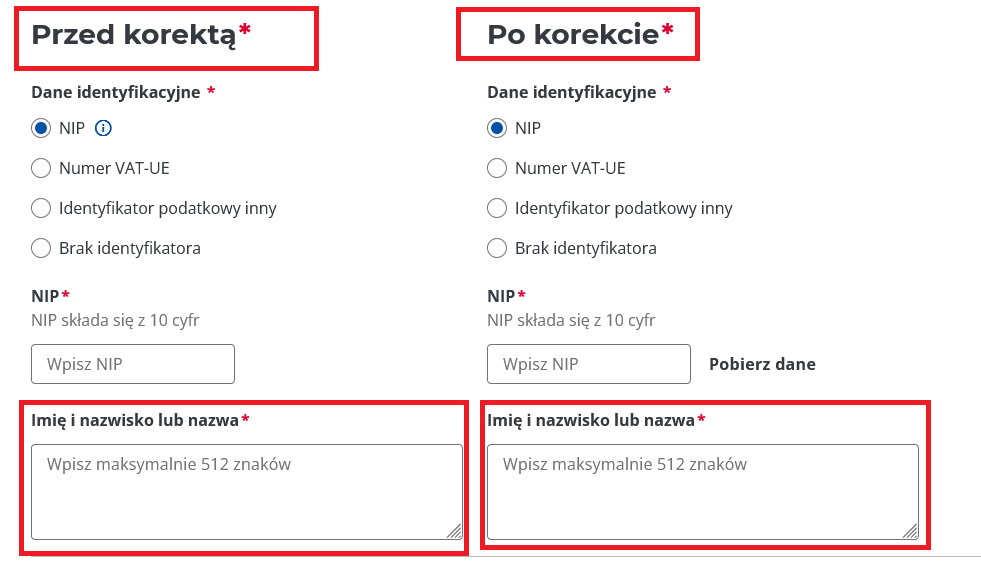Select Numer VAT-UE under Przed korektą
Viewport: 981px width, 571px height.
pos(41,168)
